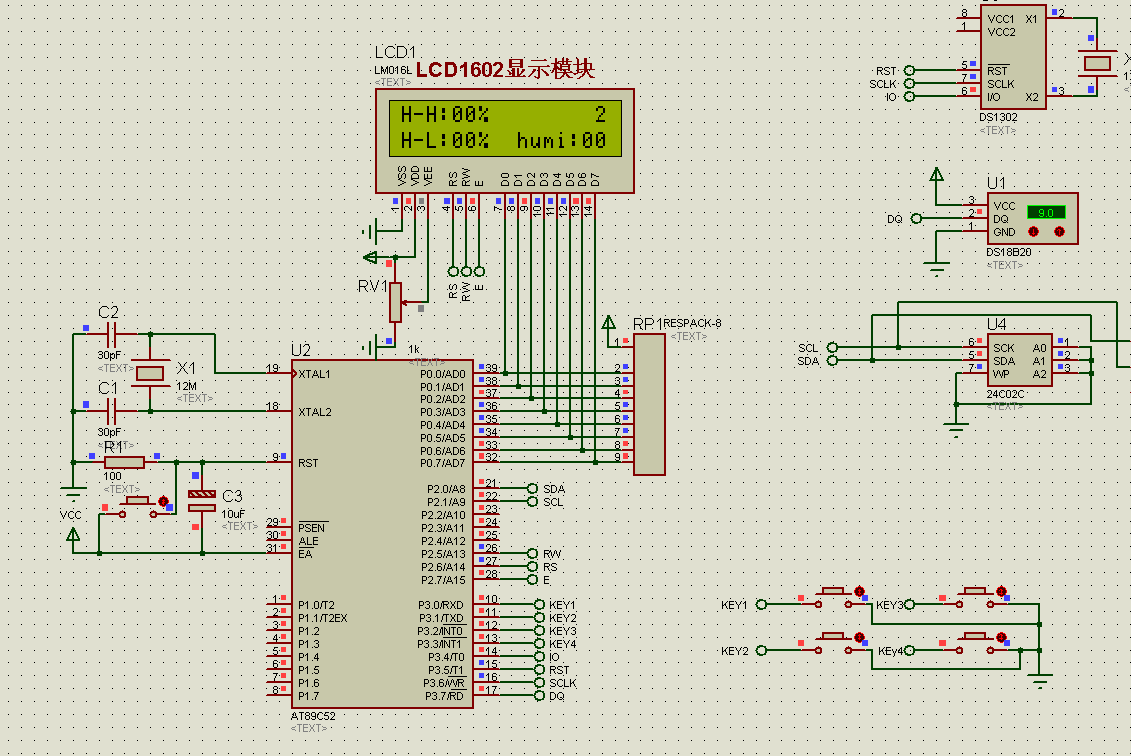
Task: Click the left red adjust button on DS18B20
Action: coord(1033,232)
